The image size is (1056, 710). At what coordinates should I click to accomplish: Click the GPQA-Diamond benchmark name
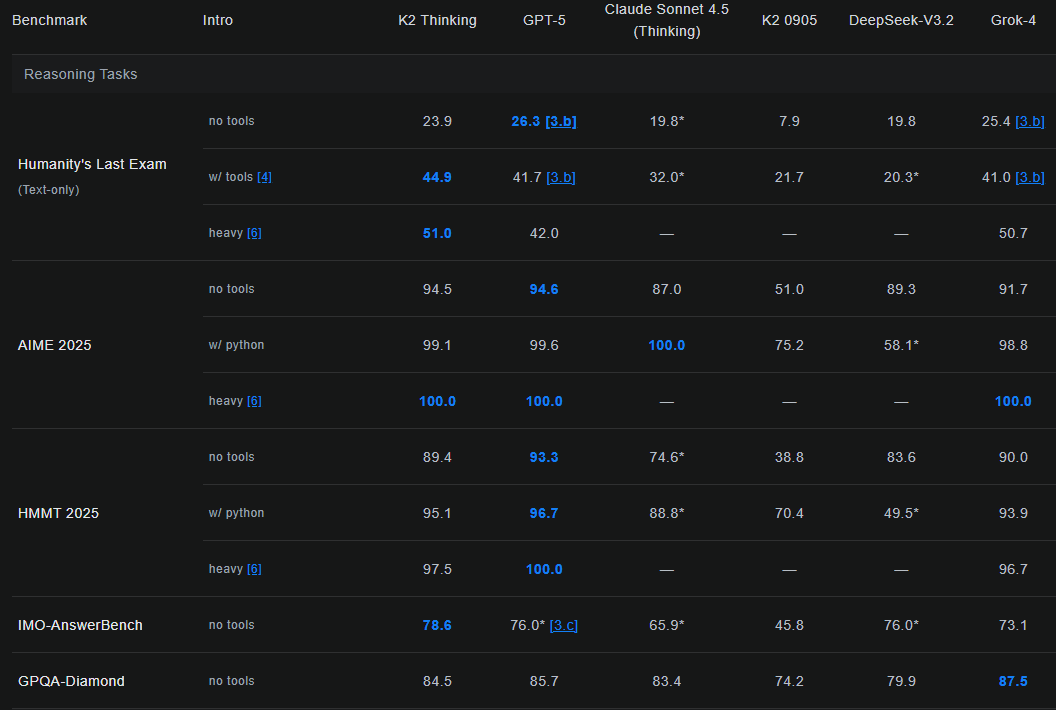point(71,681)
